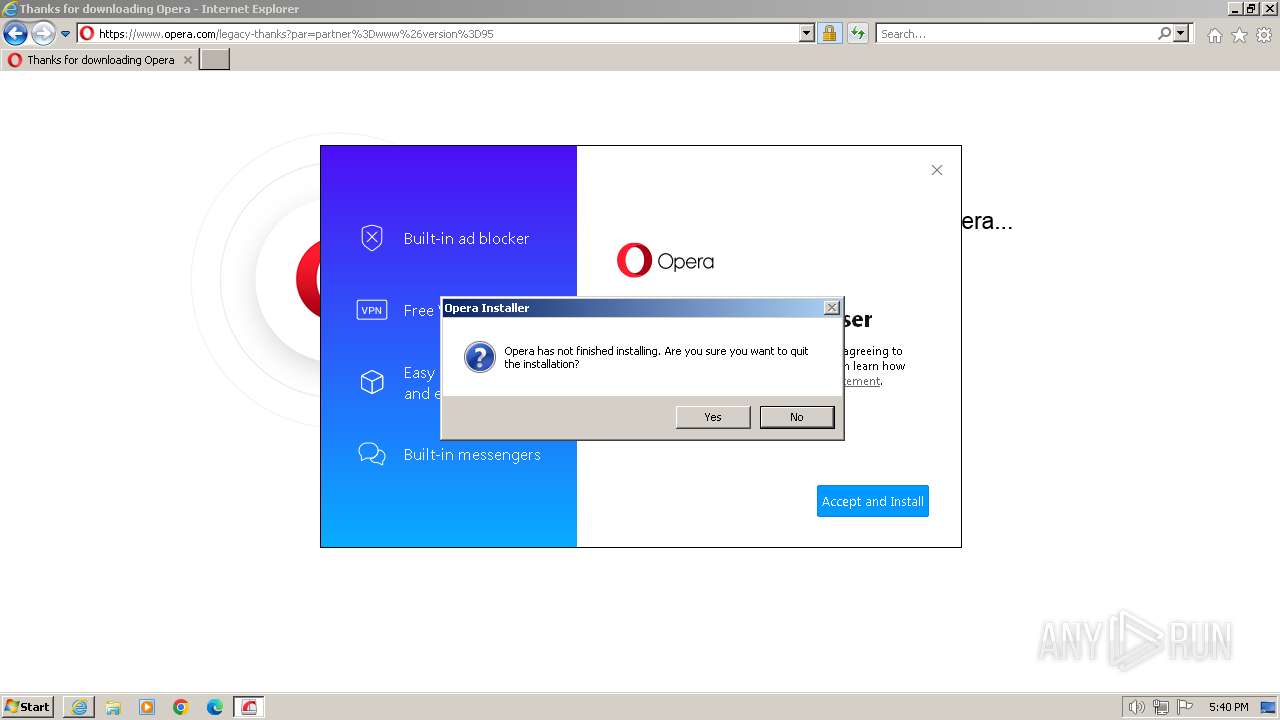Viewport: 1280px width, 720px height.
Task: Click the underlined statement link
Action: (x=861, y=381)
